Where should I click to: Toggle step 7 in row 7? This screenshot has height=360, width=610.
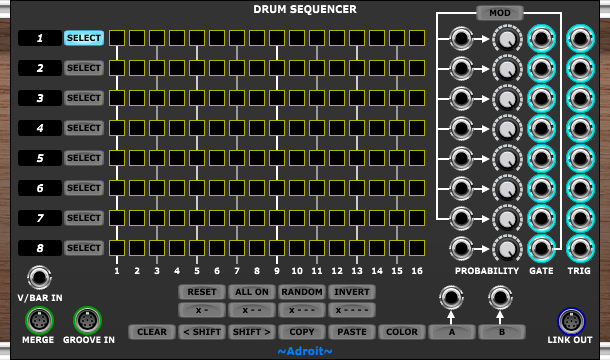tap(237, 218)
